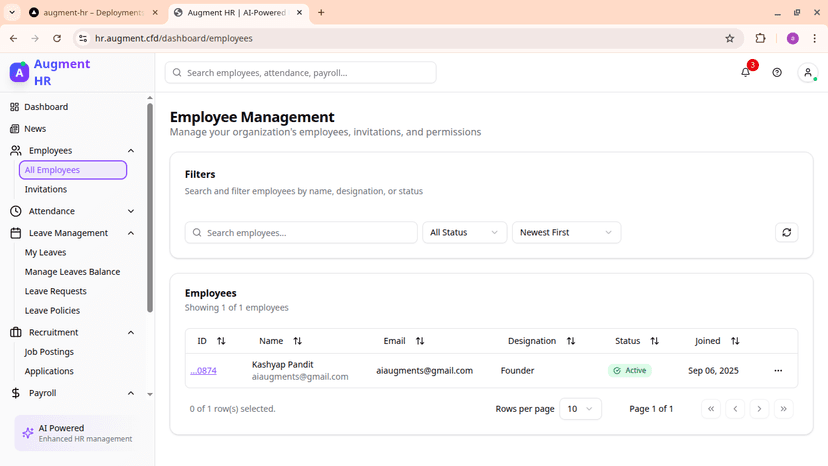This screenshot has width=828, height=466.
Task: Go to Dashboard in the sidebar
Action: pyautogui.click(x=46, y=107)
